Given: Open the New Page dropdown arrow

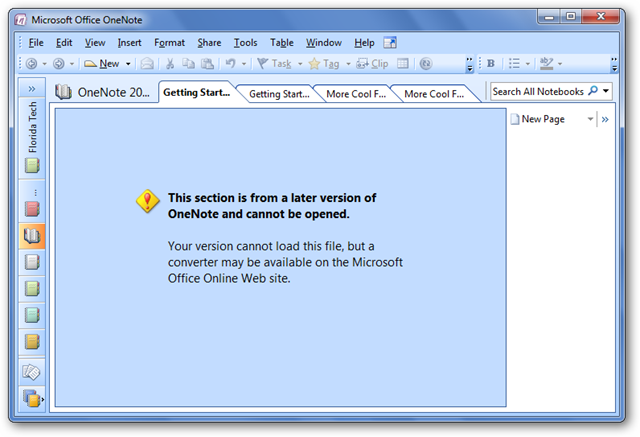Looking at the screenshot, I should point(590,119).
